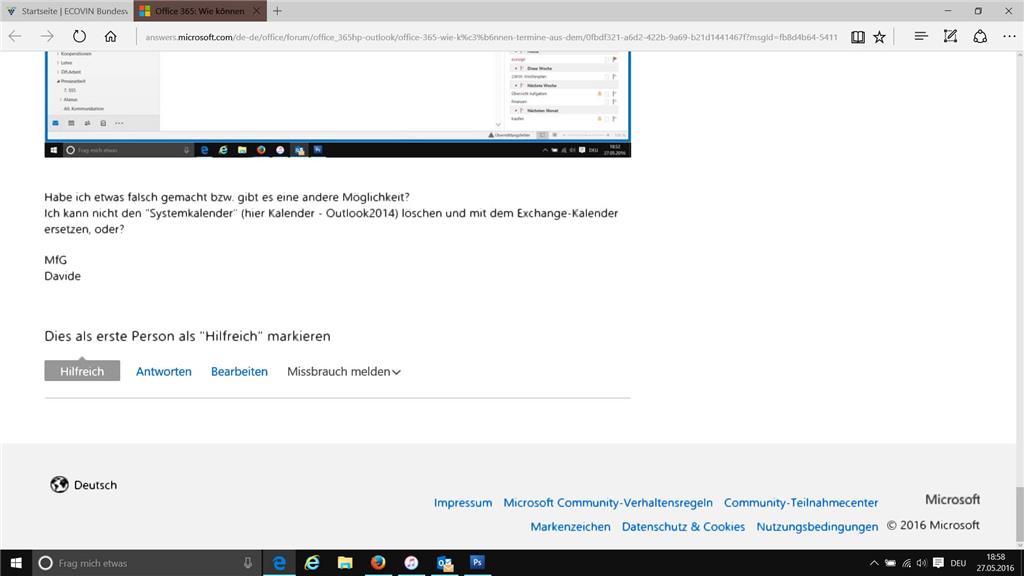Open the browser home page
This screenshot has width=1024, height=576.
110,37
